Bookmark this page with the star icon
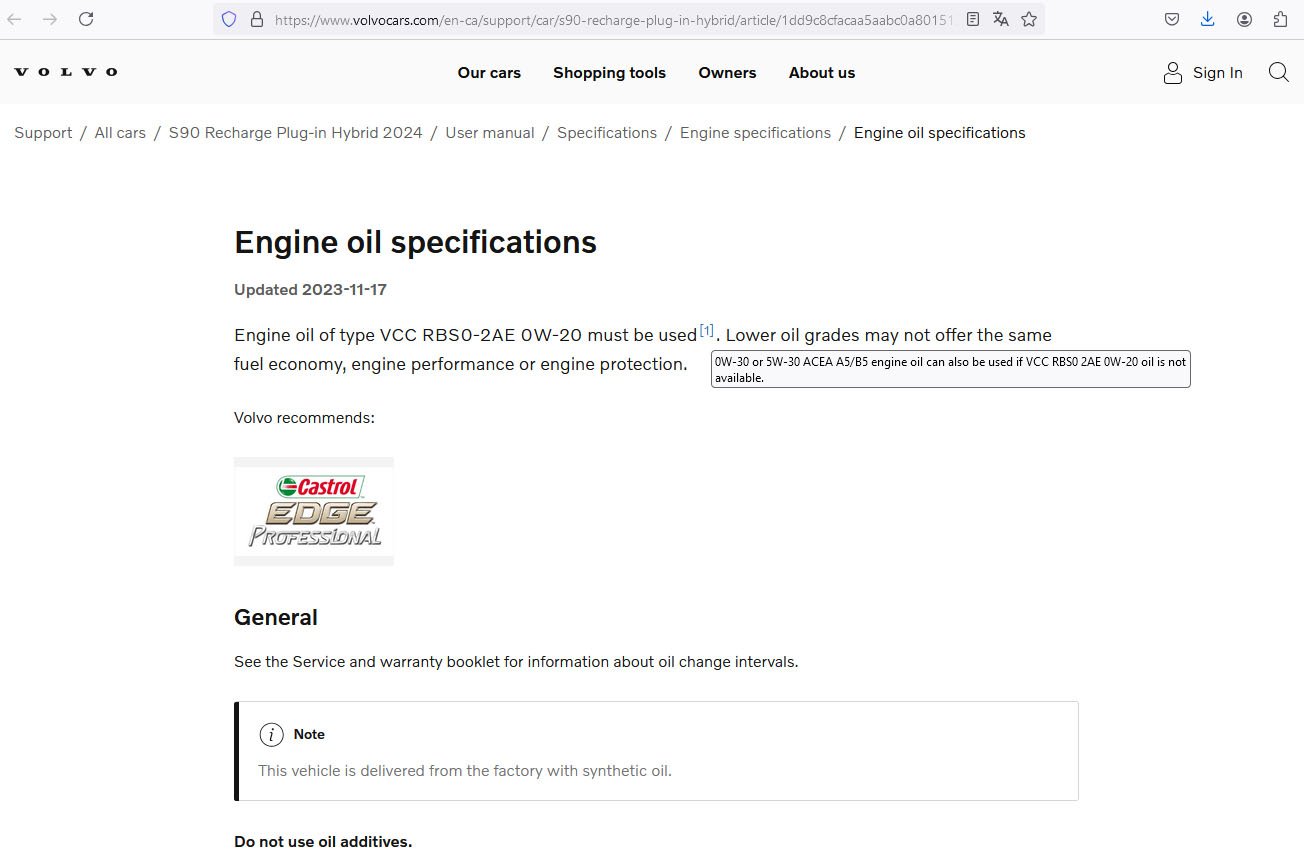 [x=1029, y=19]
